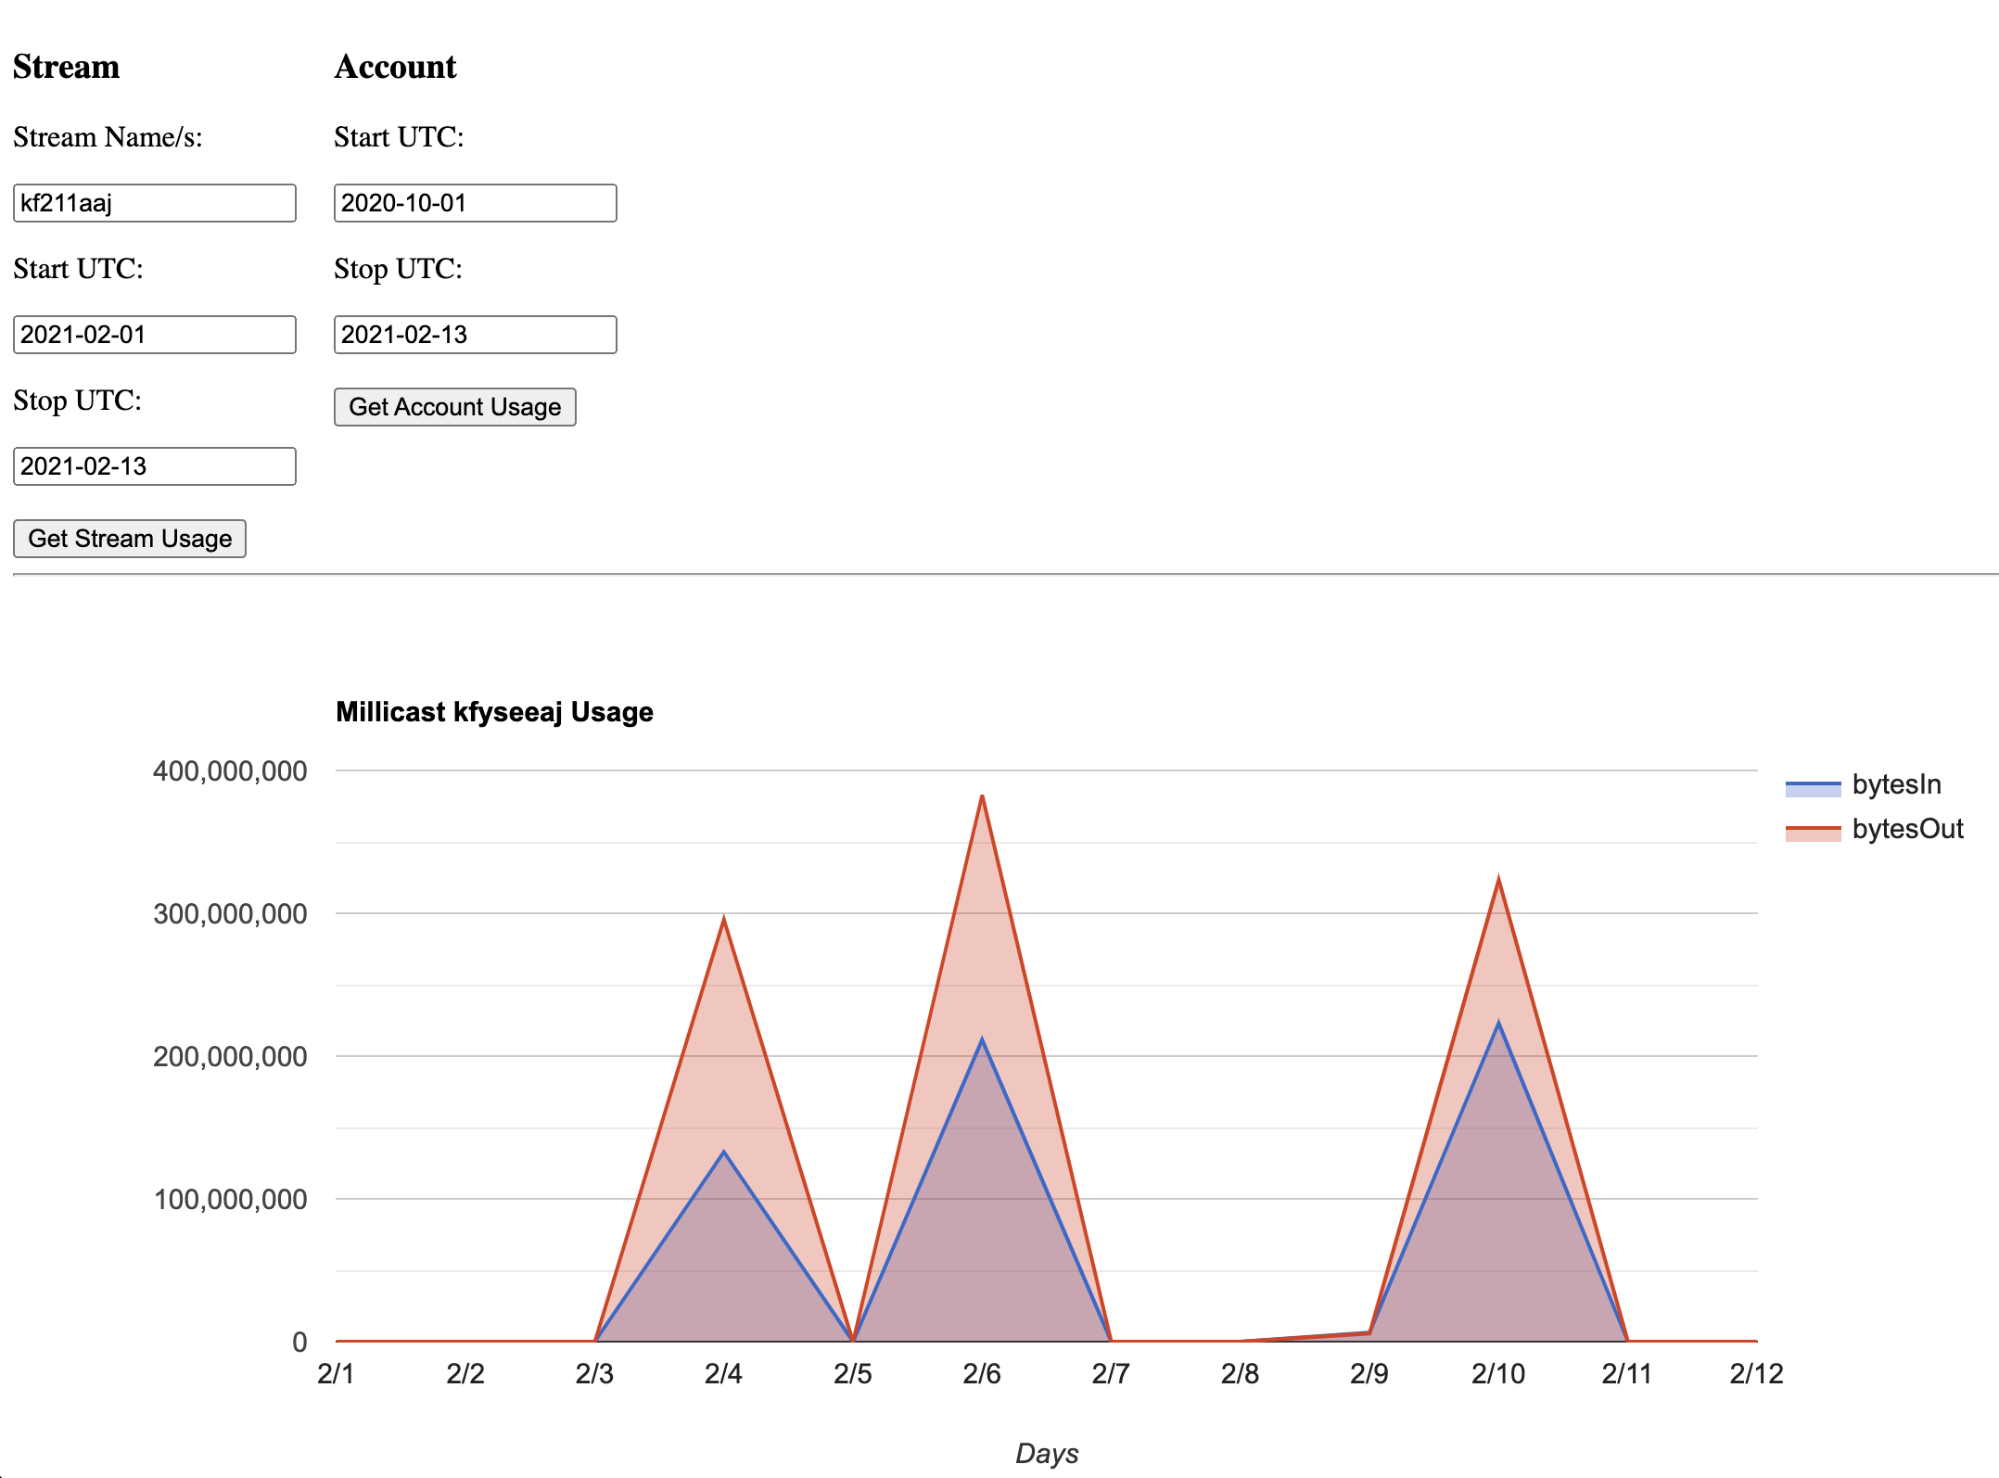Click the Get Account Usage button
1999x1478 pixels.
click(x=454, y=407)
